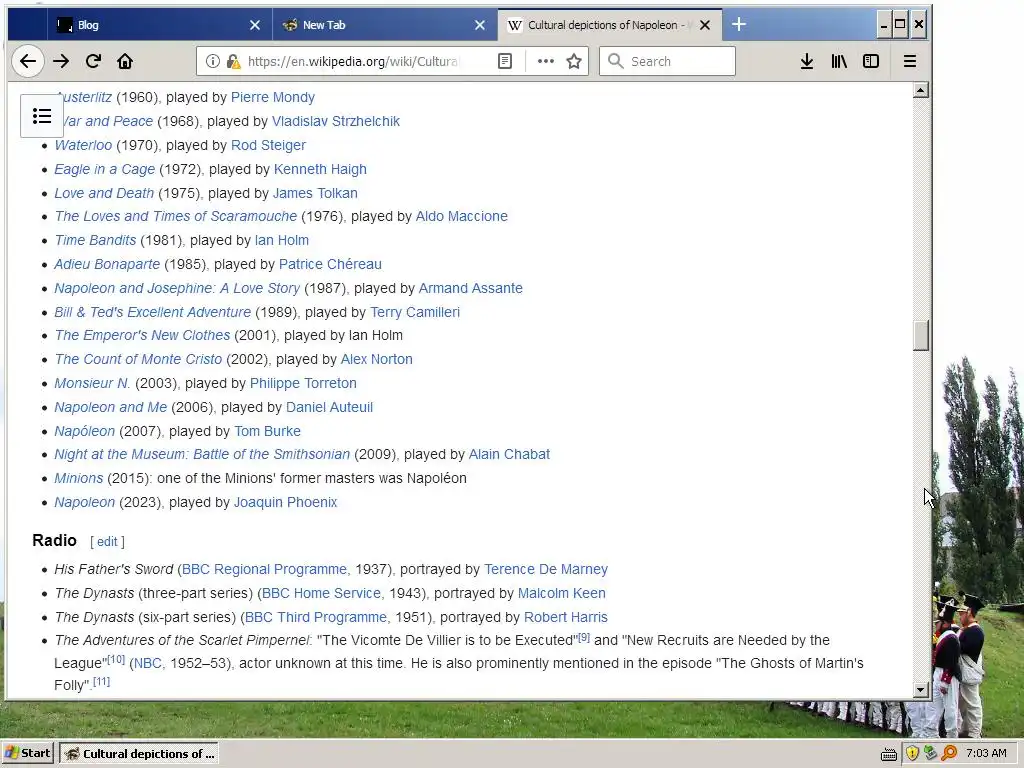Click the magnifier tray icon
This screenshot has height=768, width=1024.
click(x=949, y=753)
